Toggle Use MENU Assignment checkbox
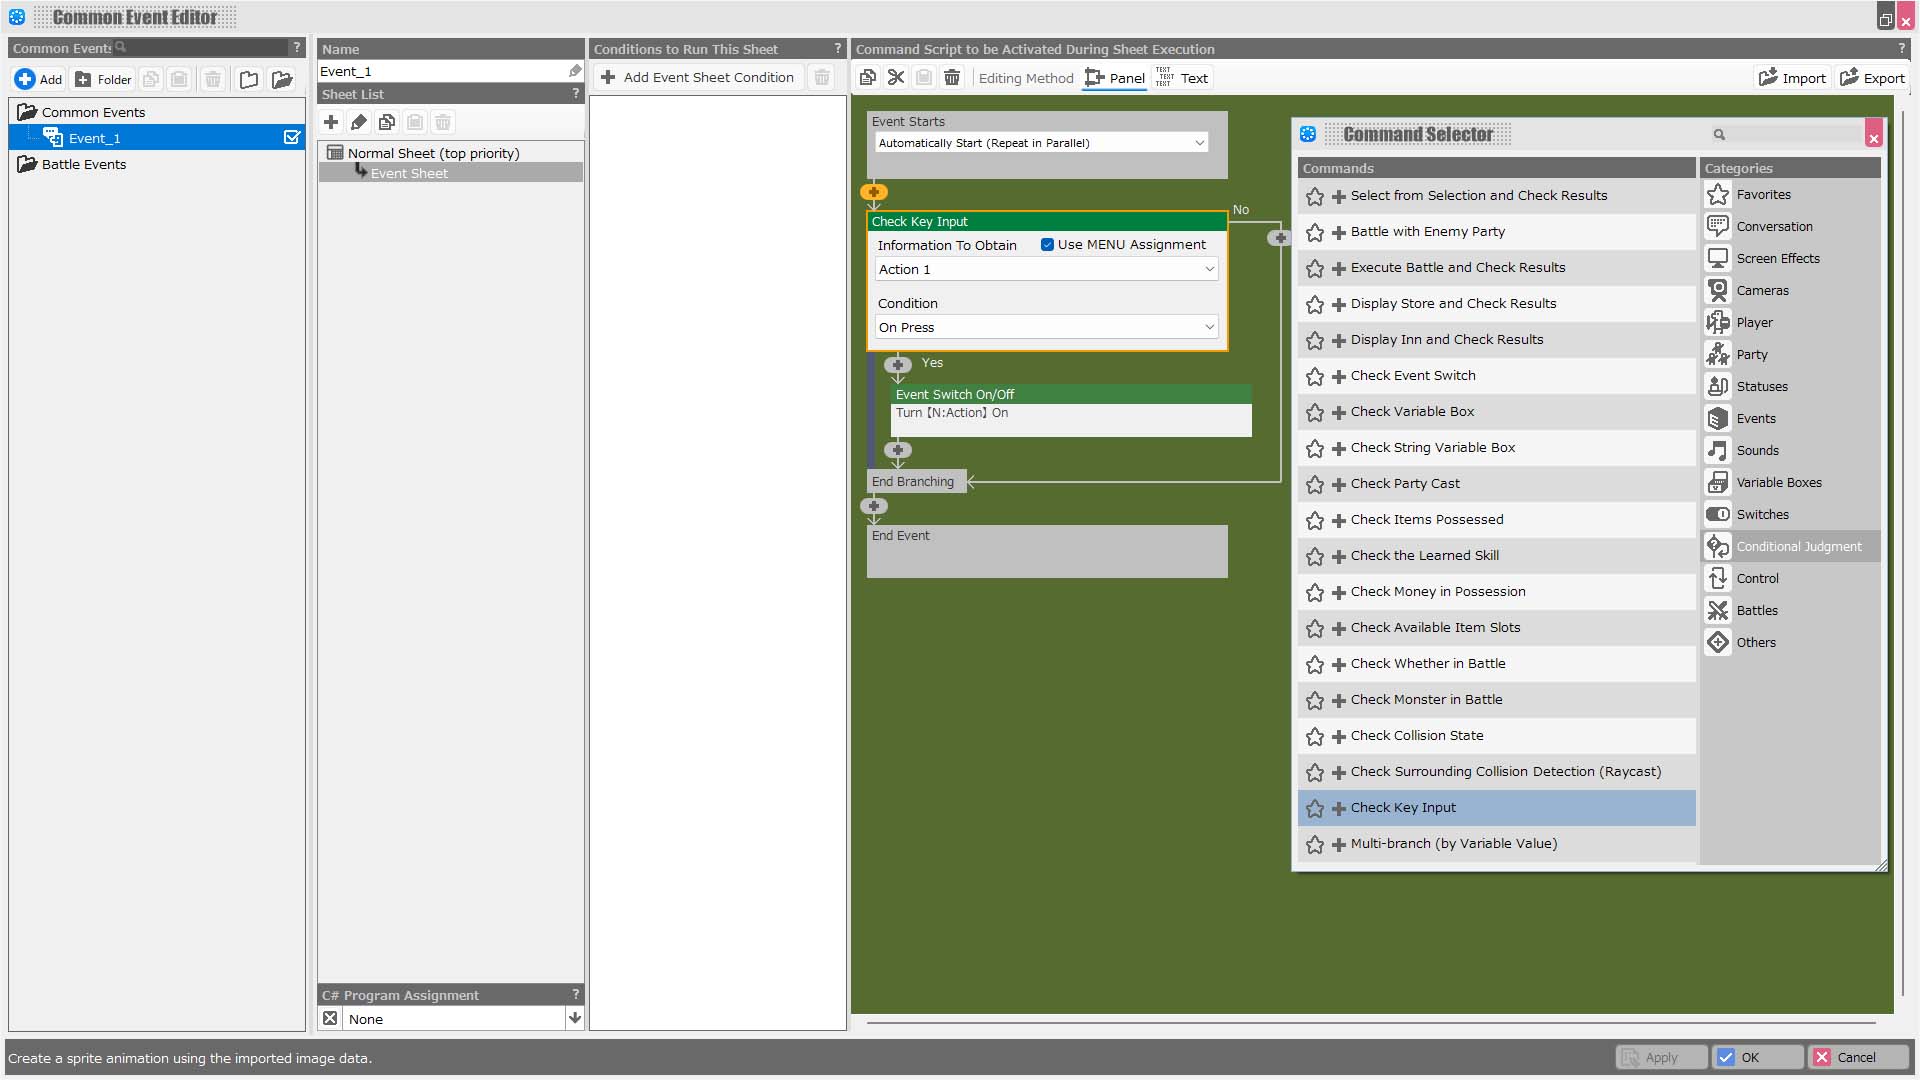Image resolution: width=1920 pixels, height=1080 pixels. pyautogui.click(x=1047, y=245)
